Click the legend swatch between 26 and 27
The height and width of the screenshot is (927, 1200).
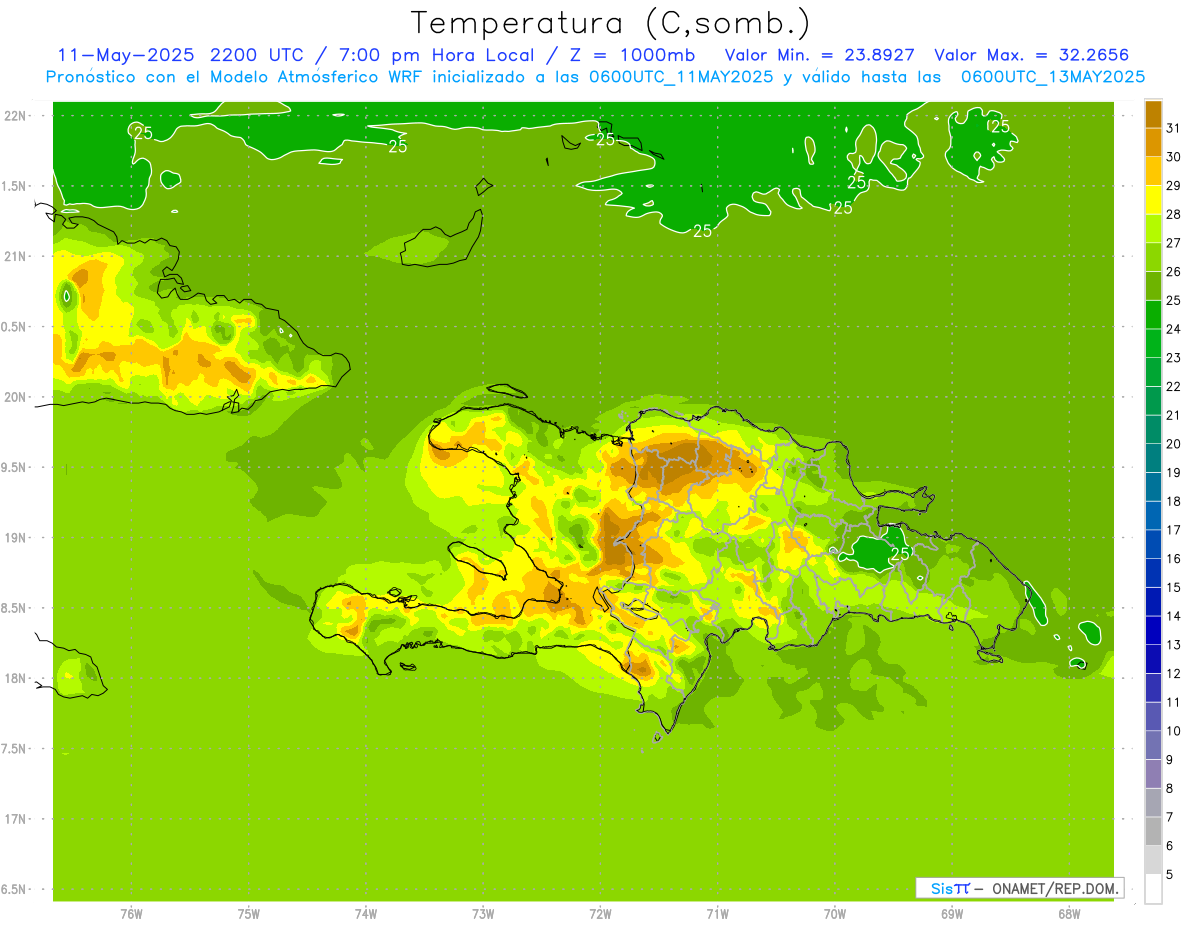pos(1153,257)
